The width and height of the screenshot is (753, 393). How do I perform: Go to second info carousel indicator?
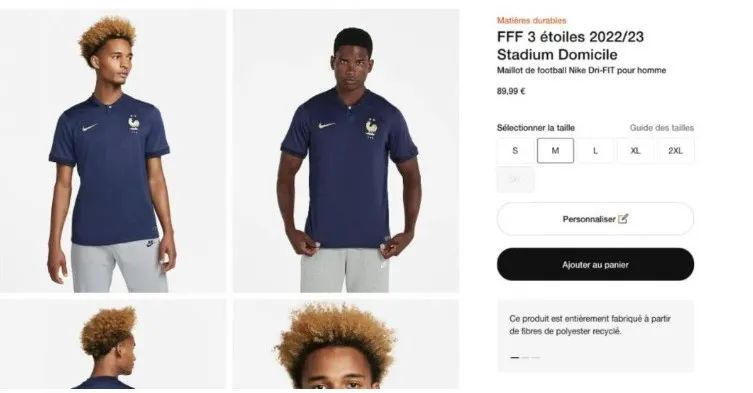pyautogui.click(x=525, y=357)
